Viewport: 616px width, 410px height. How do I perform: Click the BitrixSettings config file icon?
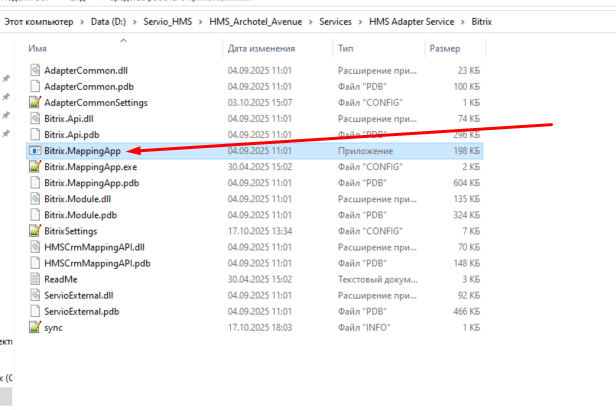pyautogui.click(x=35, y=231)
